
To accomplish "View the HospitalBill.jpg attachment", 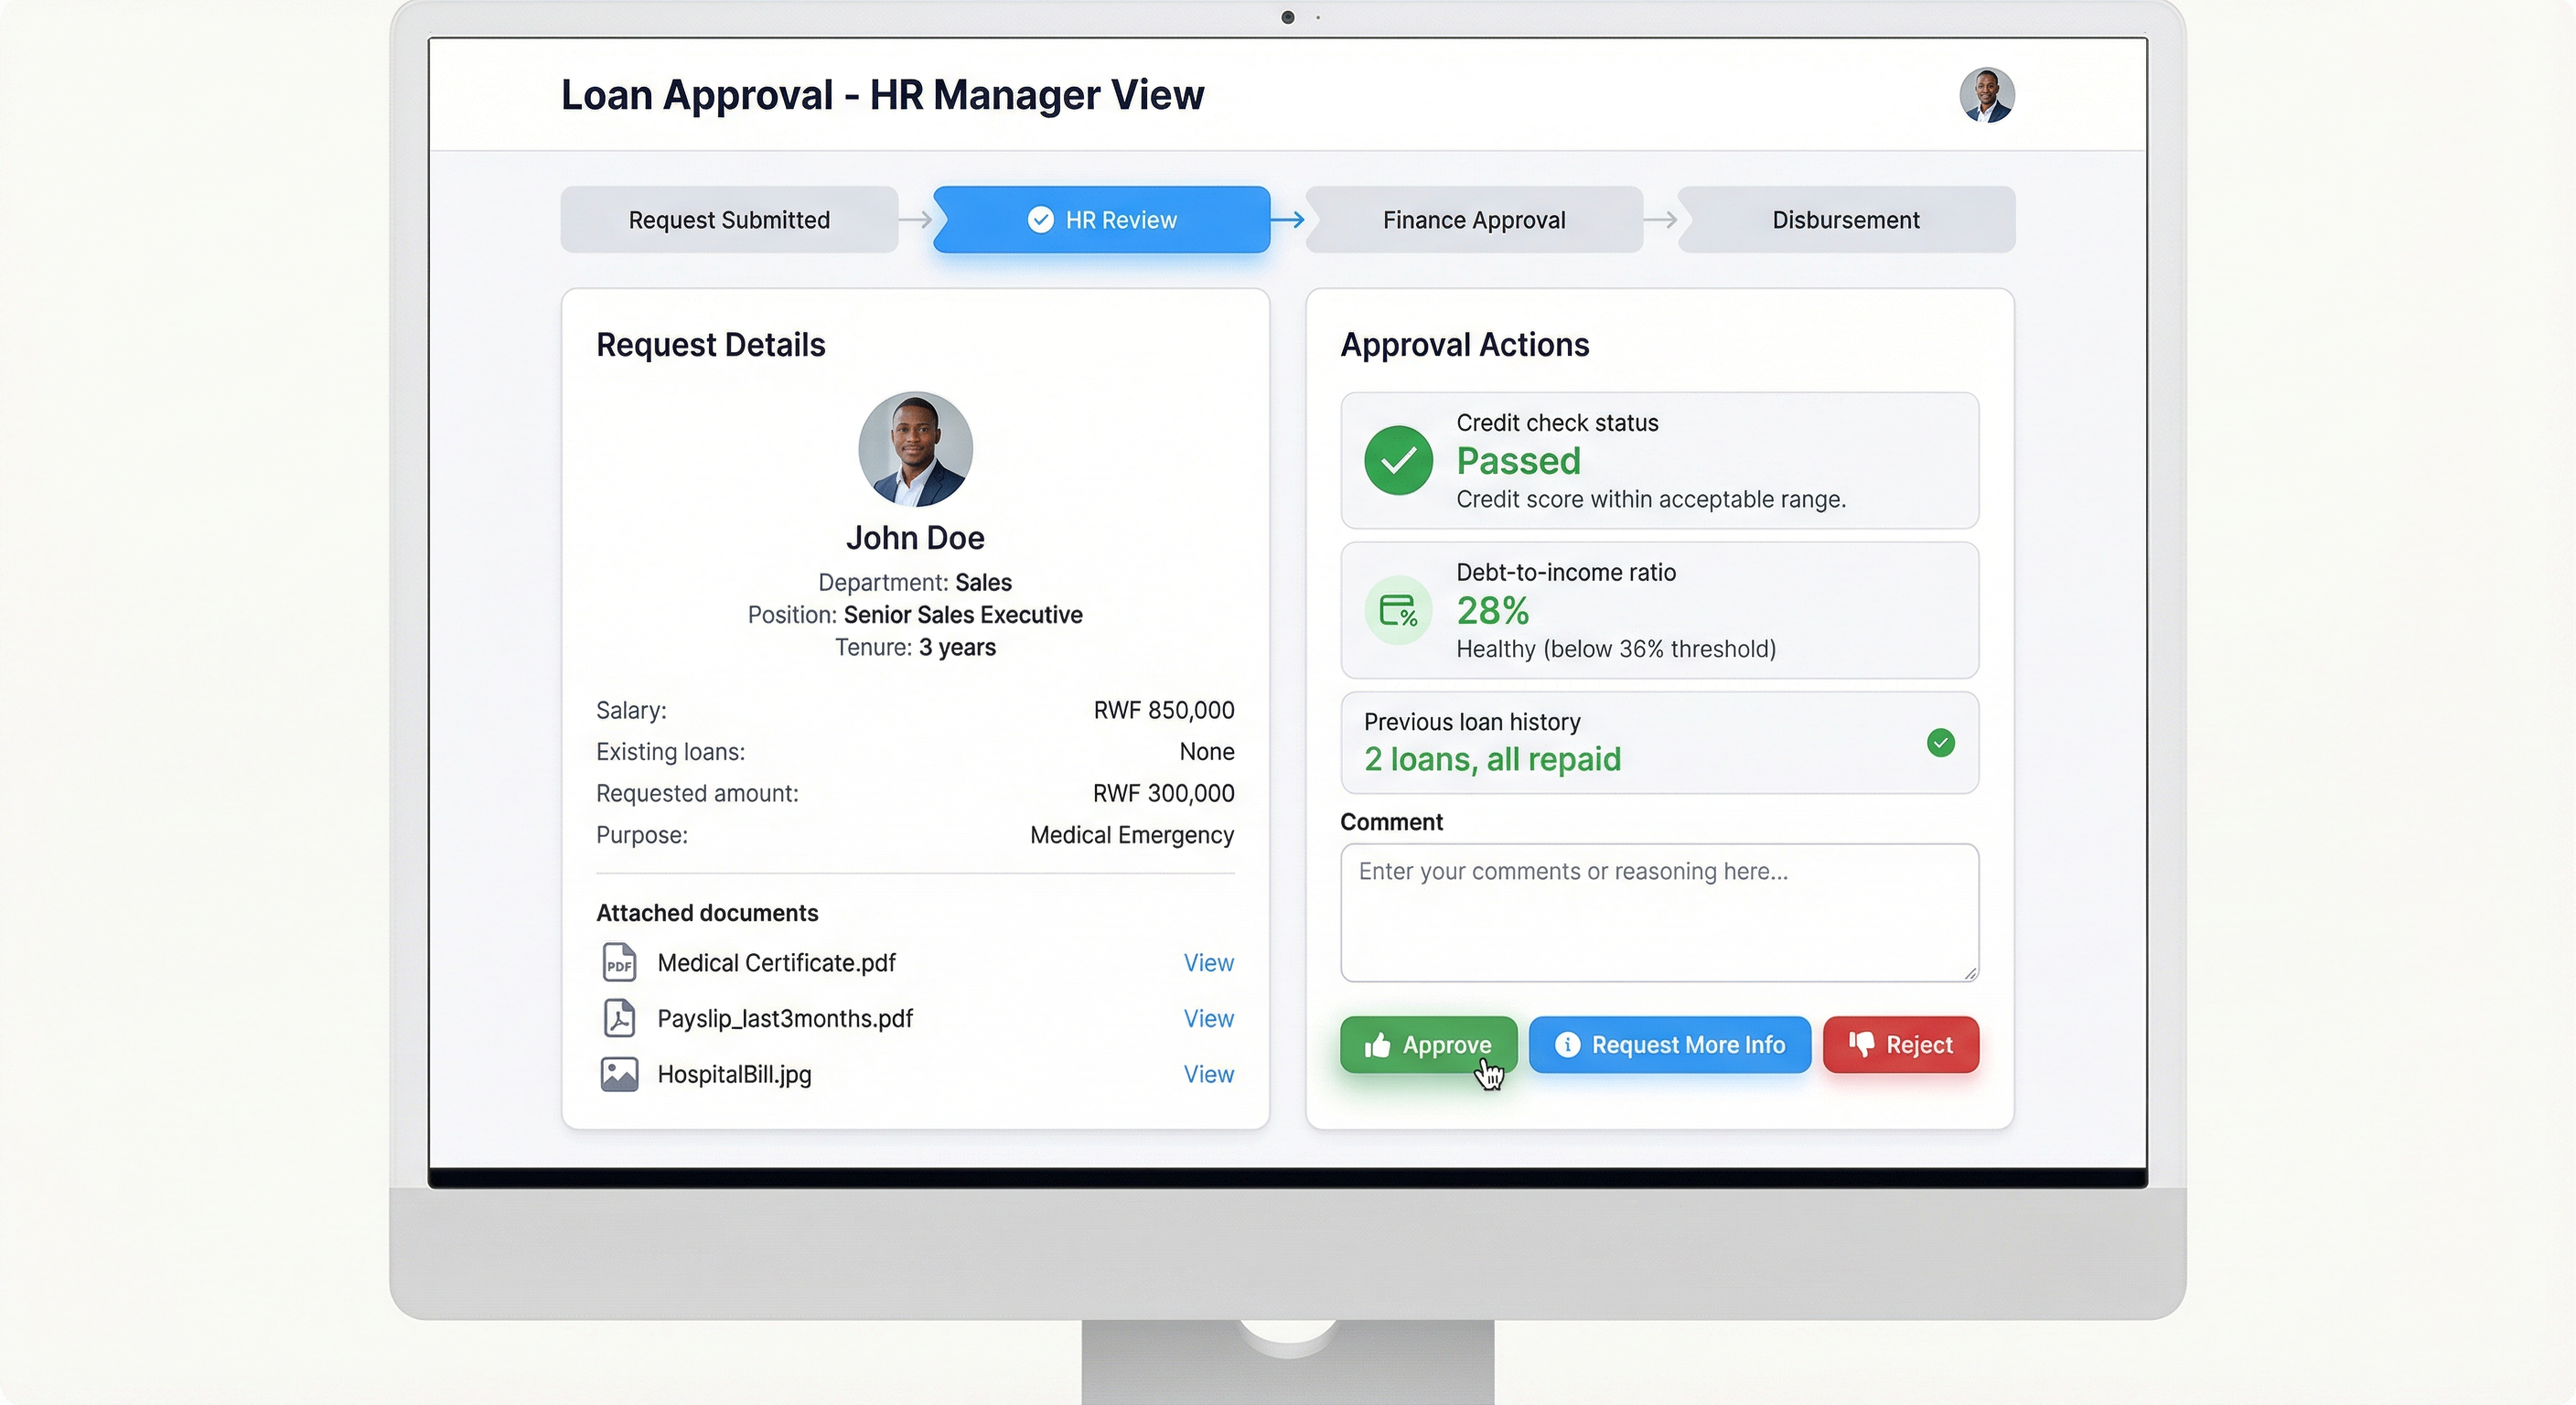I will 1208,1074.
